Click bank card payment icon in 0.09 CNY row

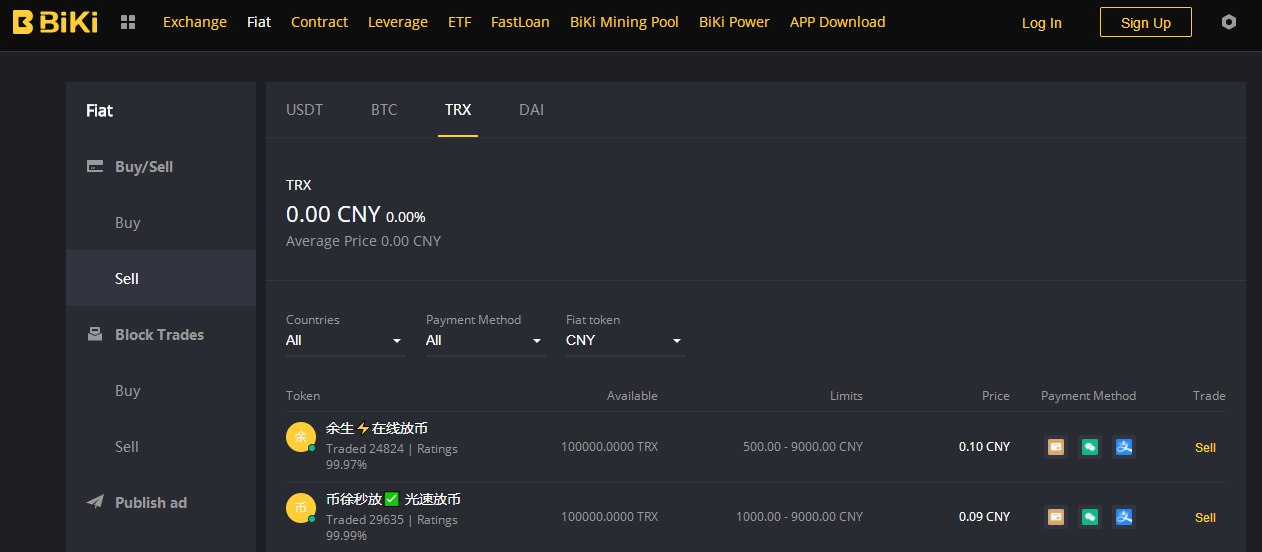point(1055,517)
